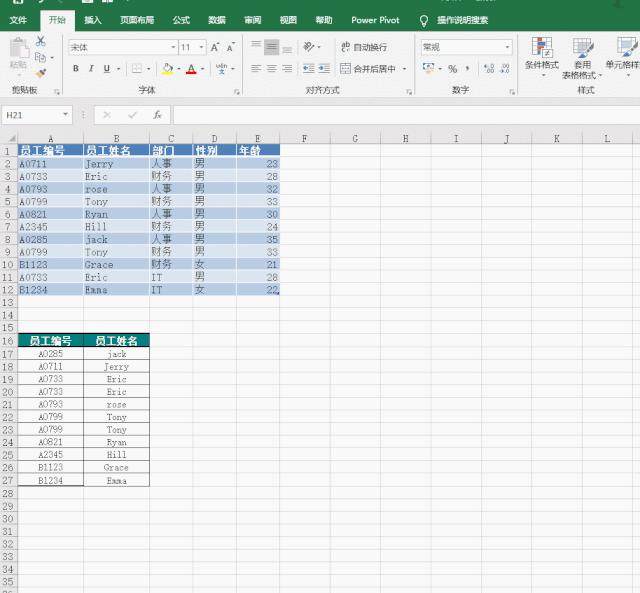Switch to the 审阅 Review tab
The image size is (640, 593).
[253, 20]
